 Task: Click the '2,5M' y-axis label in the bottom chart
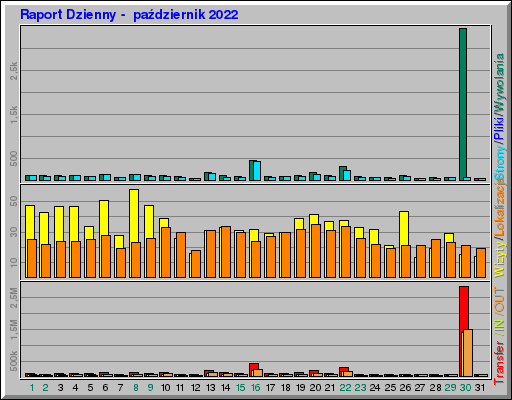pyautogui.click(x=13, y=297)
